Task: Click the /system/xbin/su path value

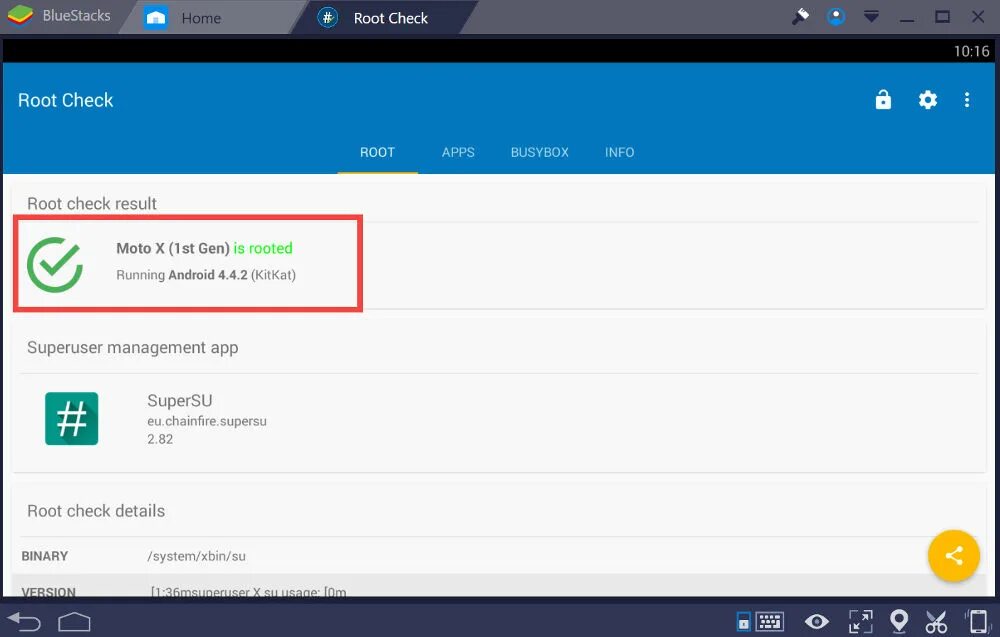Action: point(196,556)
